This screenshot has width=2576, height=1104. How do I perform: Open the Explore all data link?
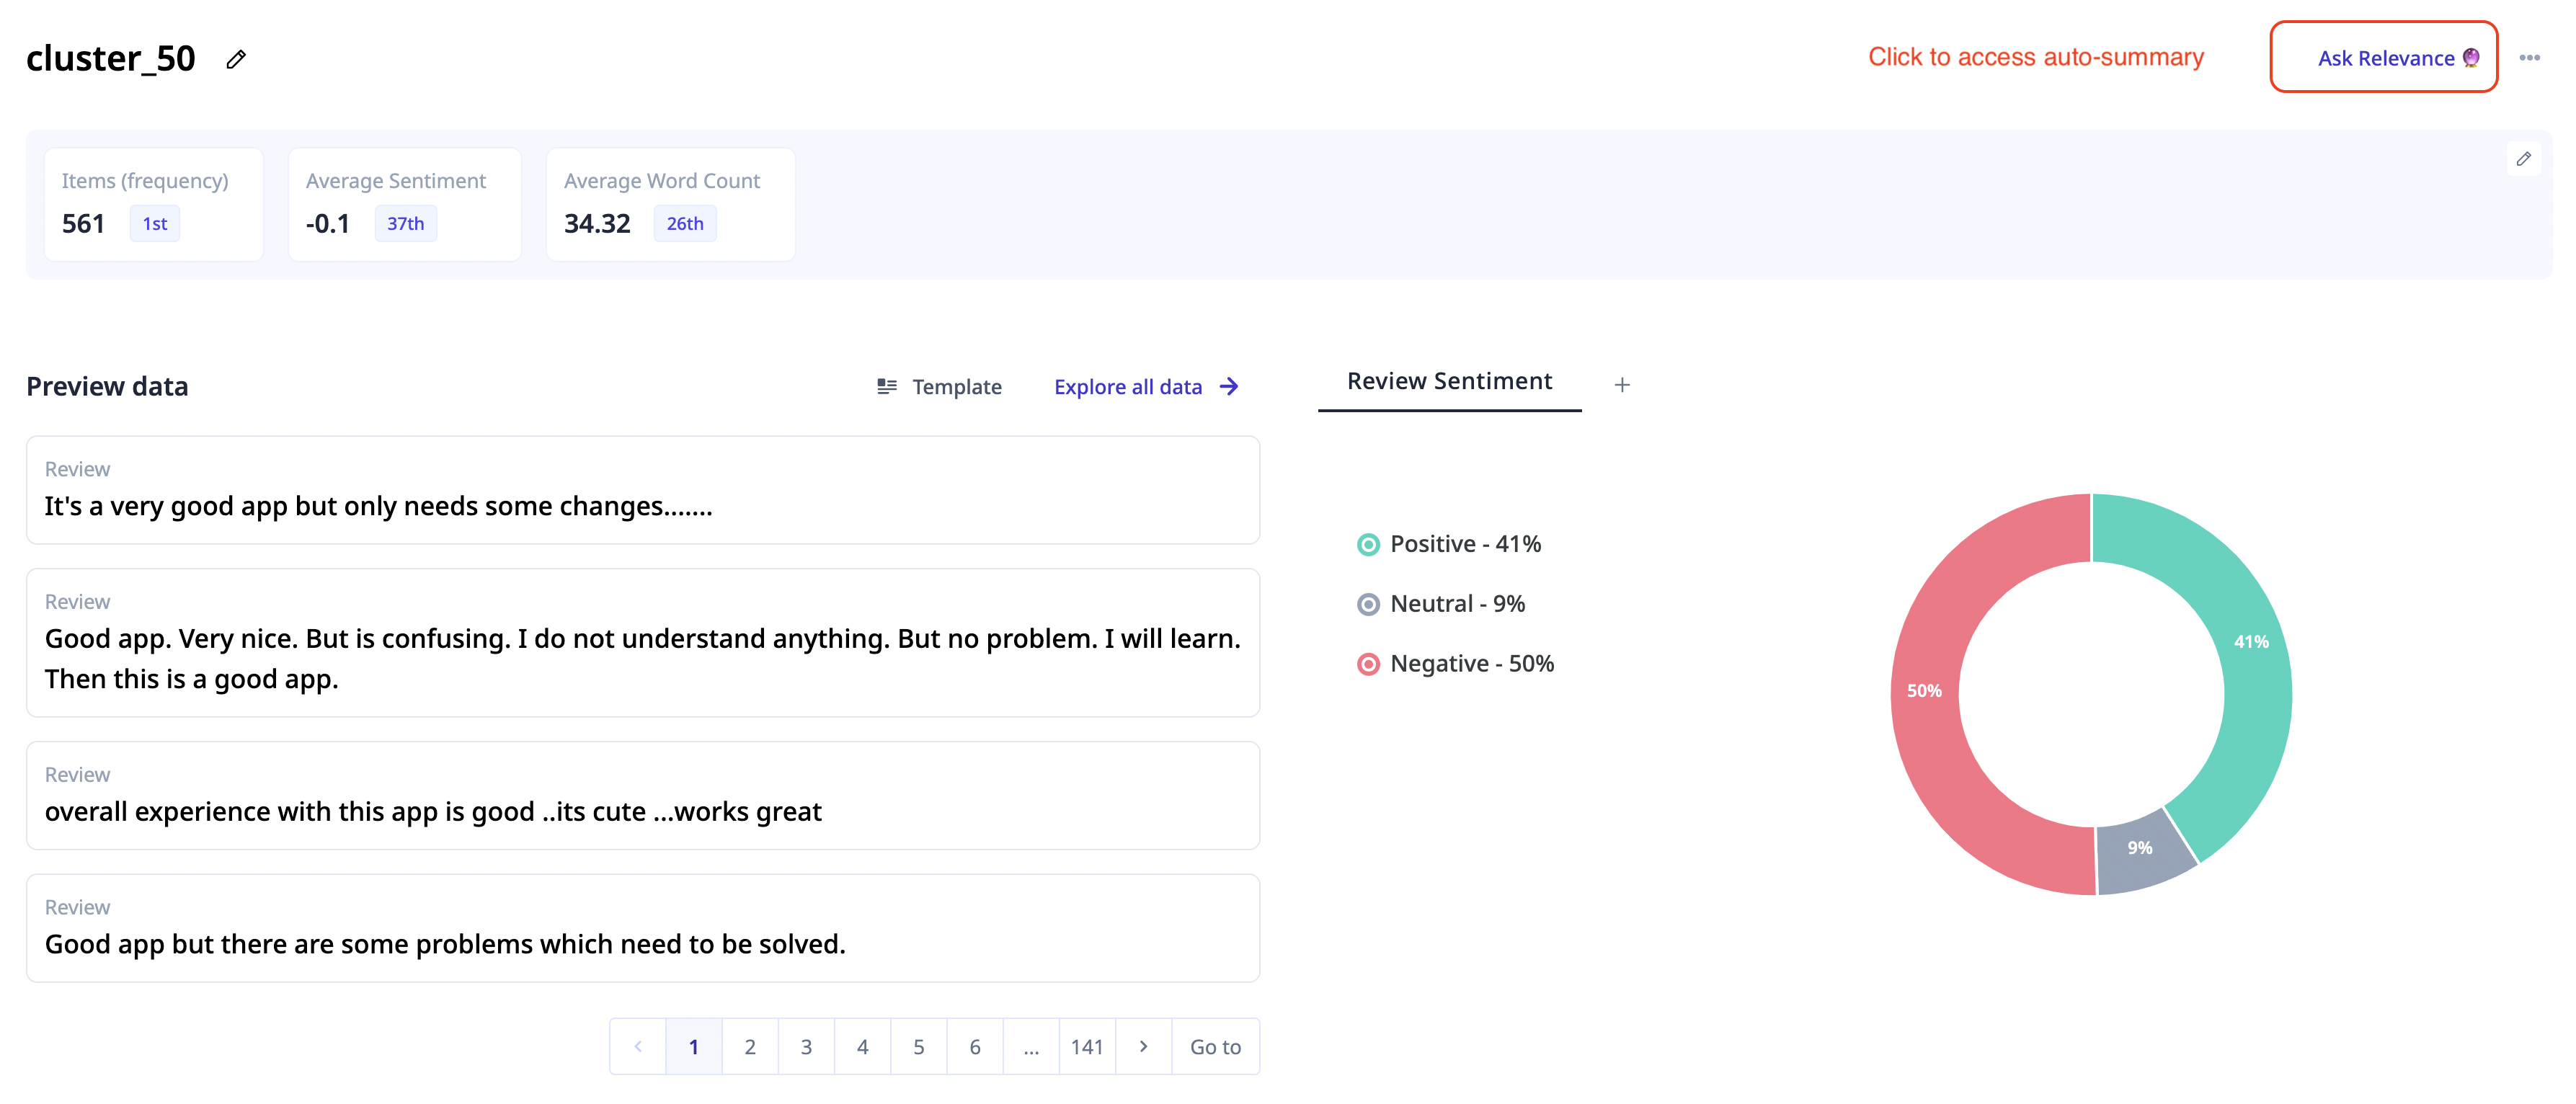[x=1128, y=387]
